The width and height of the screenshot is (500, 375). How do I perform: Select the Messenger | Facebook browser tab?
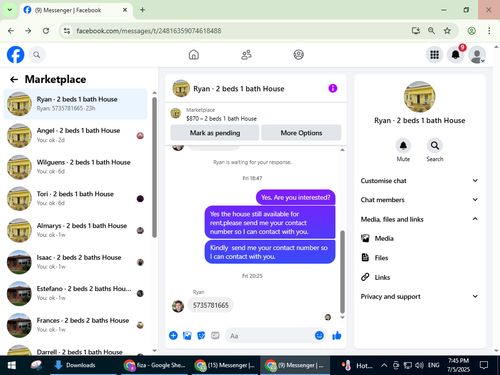75,10
